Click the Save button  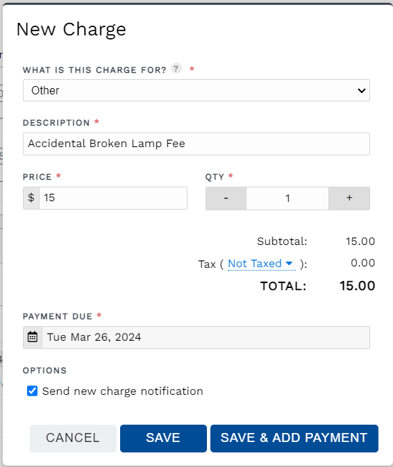163,438
